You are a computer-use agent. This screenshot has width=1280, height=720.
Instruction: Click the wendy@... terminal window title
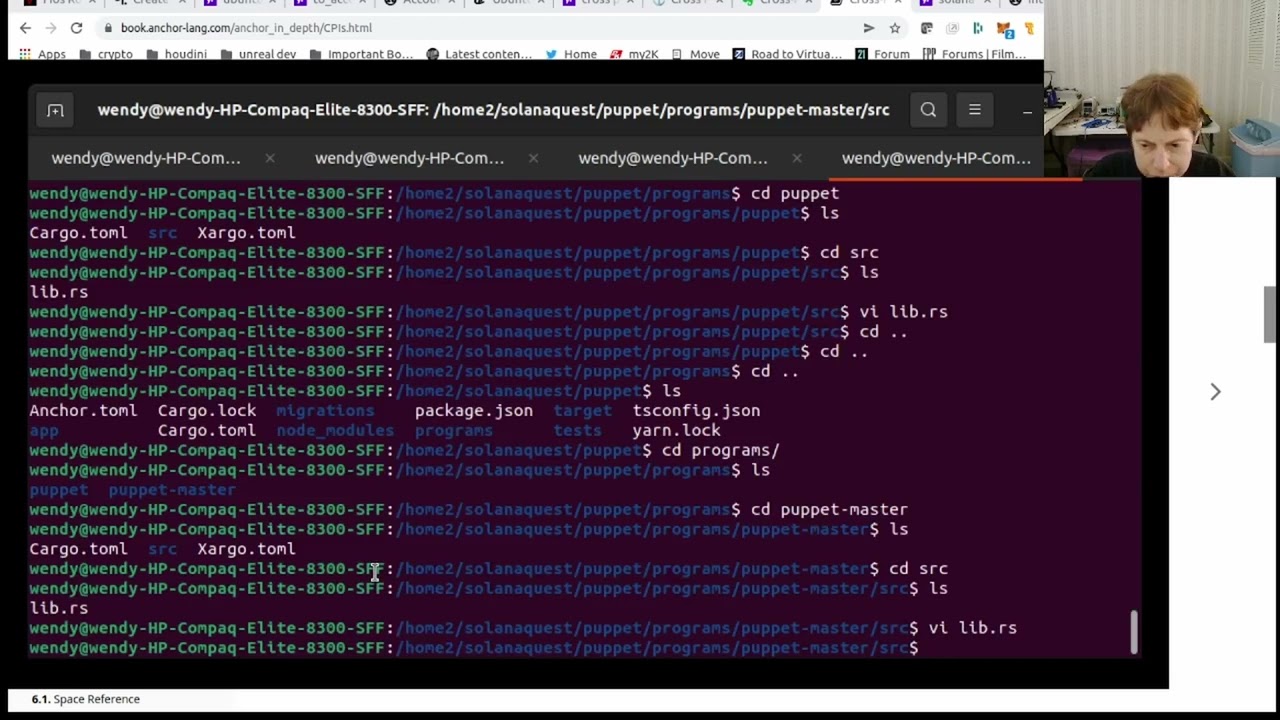click(493, 110)
